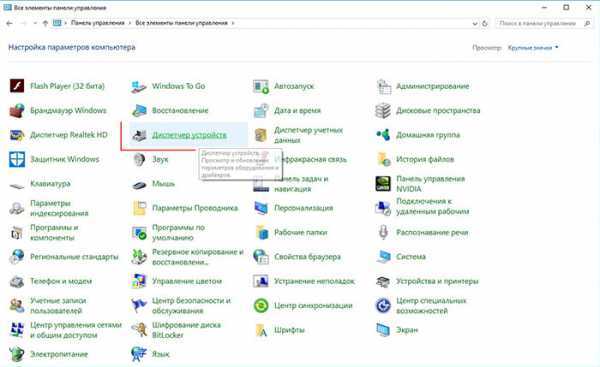The image size is (600, 367).
Task: Open Телефон и модем icon
Action: point(17,281)
